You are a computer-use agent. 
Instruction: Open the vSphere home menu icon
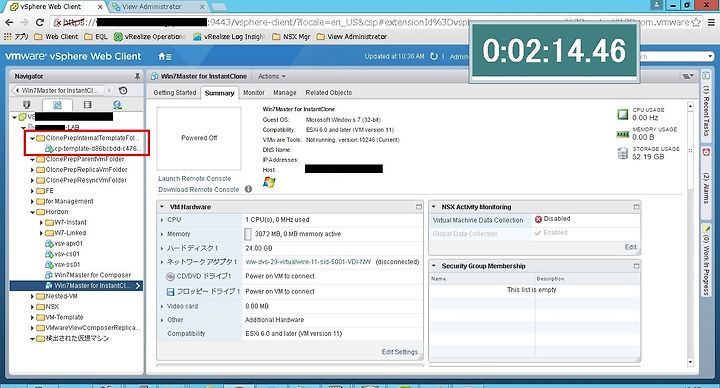coord(164,56)
